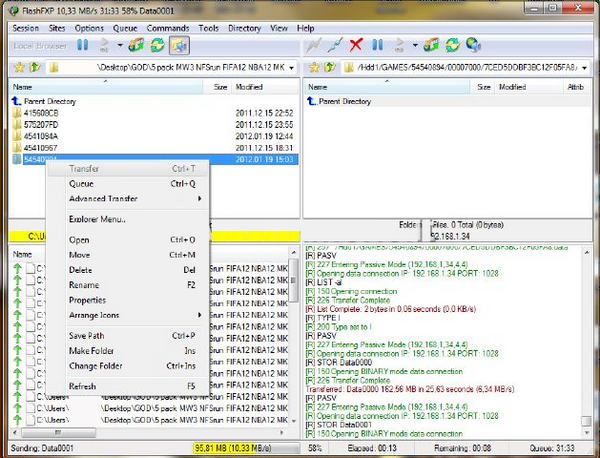Open the remote path dropdown in right pane
Screen dimensions: 600x458
coord(591,67)
